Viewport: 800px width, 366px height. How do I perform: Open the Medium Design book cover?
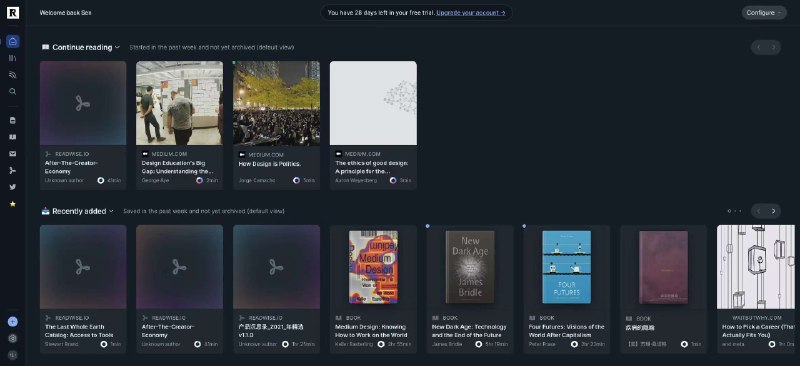click(373, 267)
